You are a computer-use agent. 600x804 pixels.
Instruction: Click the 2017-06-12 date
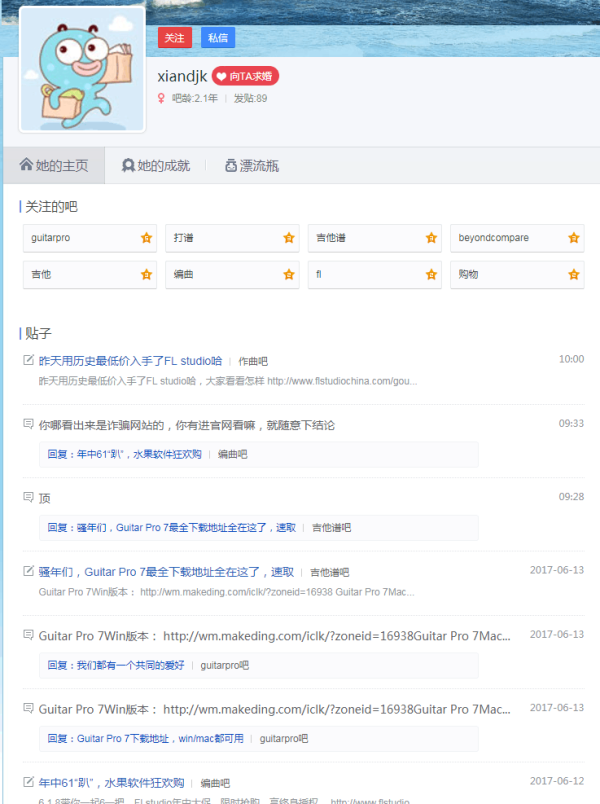(x=557, y=781)
